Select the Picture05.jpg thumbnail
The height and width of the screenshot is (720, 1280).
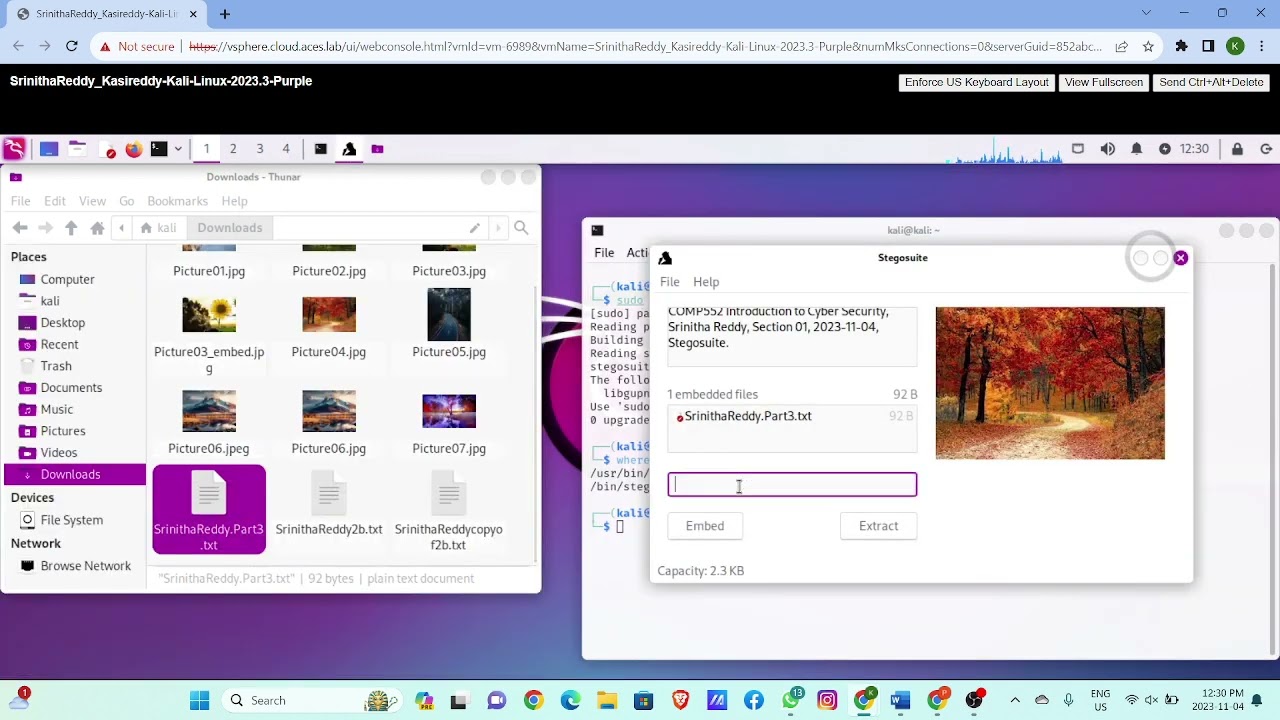449,315
